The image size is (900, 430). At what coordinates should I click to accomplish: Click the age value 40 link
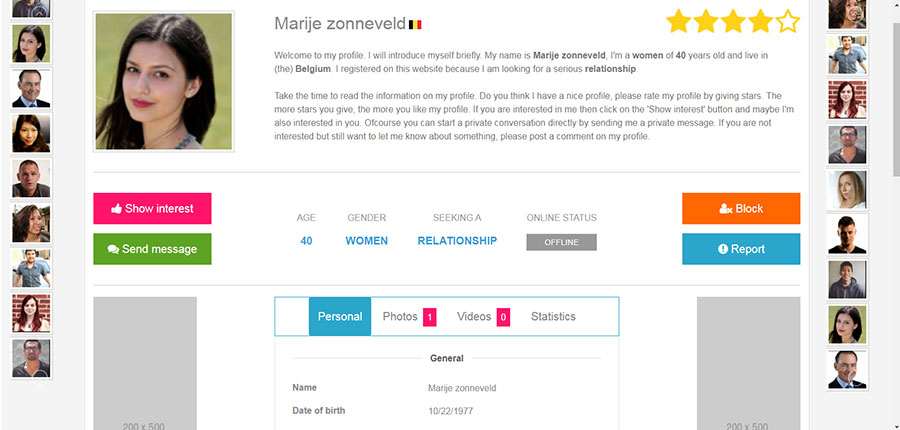pos(306,241)
